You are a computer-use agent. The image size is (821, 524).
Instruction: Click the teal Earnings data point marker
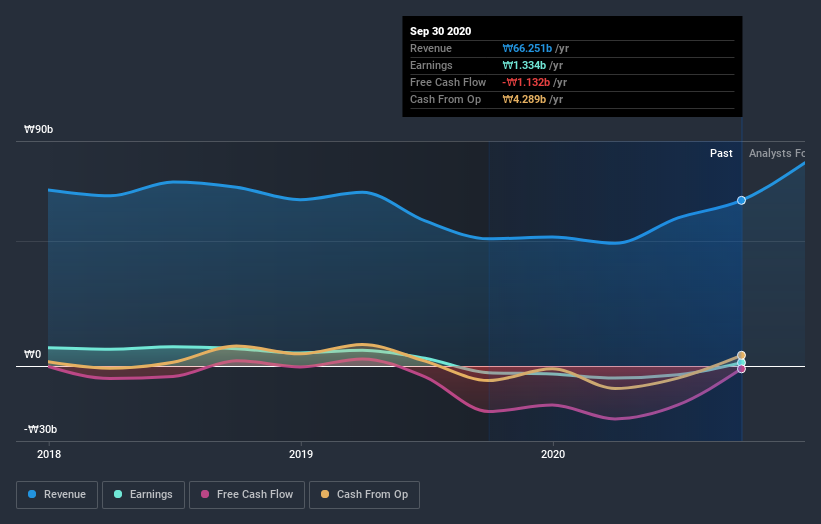click(x=741, y=363)
